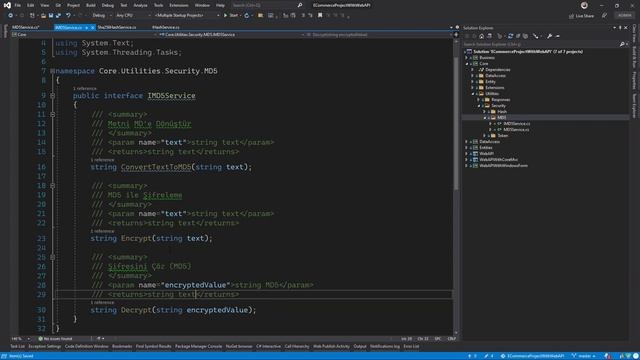
Task: Click the Solution Explorer search magnifier icon
Action: (622, 44)
